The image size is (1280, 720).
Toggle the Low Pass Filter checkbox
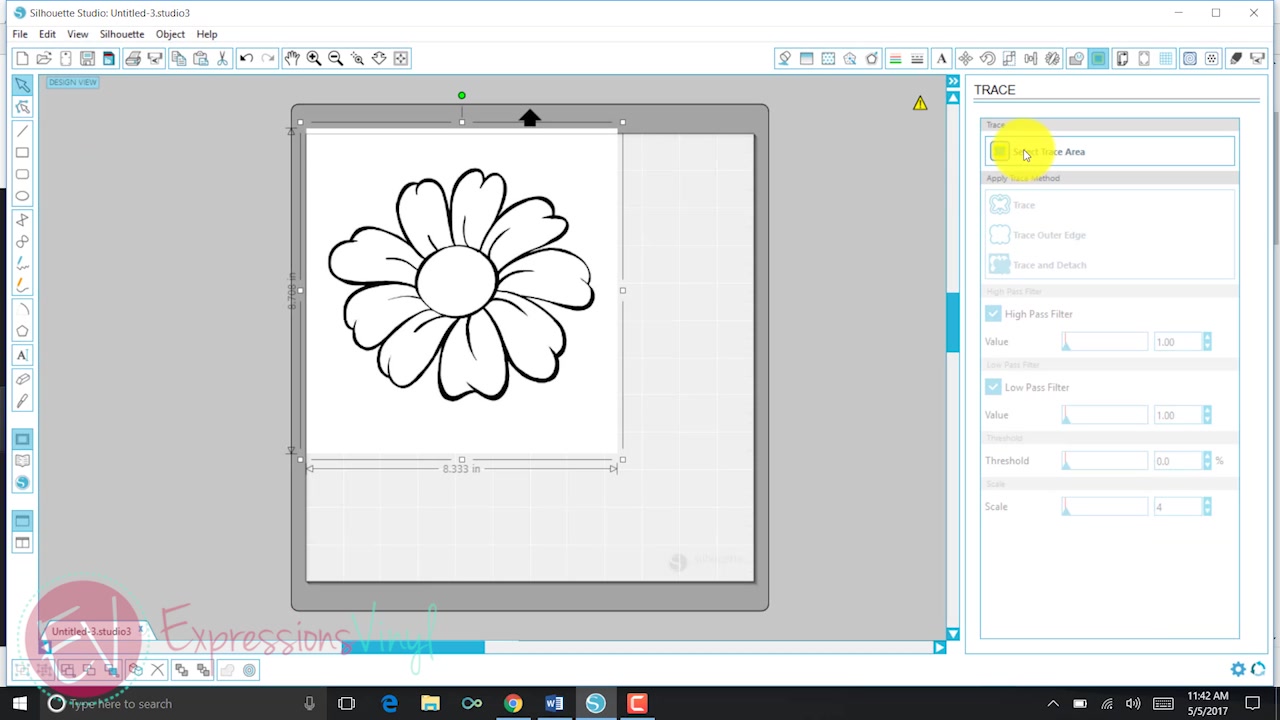click(x=993, y=387)
